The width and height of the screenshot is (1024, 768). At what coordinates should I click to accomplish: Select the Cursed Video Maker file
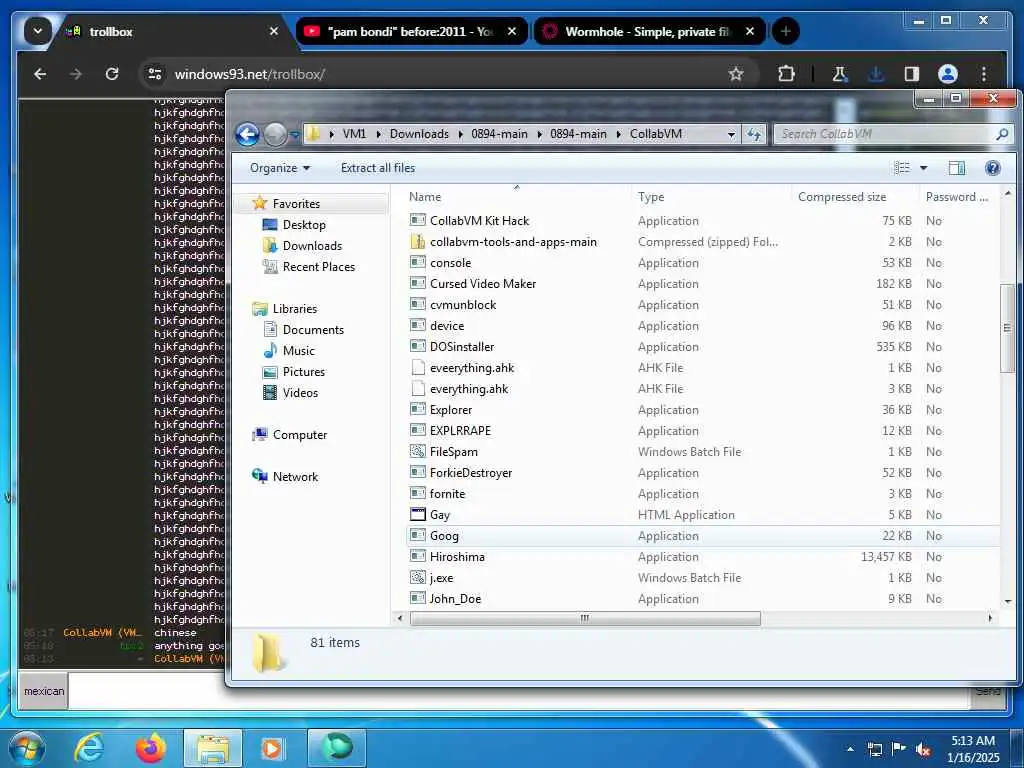click(473, 284)
